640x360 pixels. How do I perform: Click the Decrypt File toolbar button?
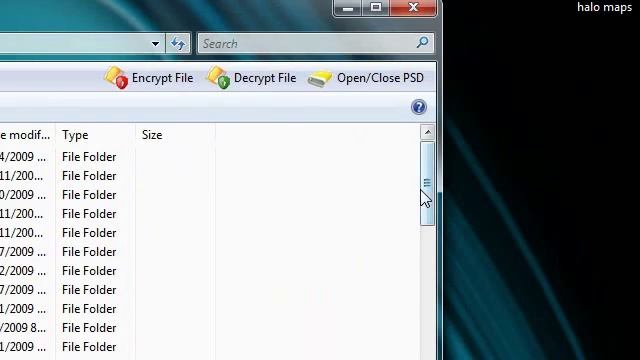[251, 78]
